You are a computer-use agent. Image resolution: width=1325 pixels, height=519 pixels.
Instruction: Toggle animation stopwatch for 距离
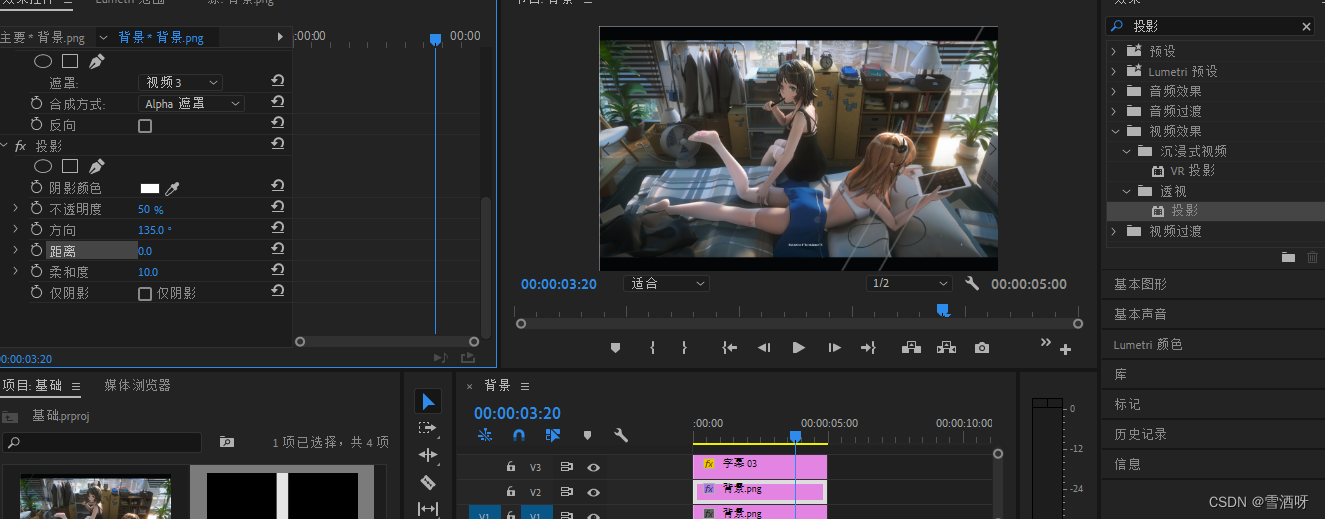click(x=37, y=250)
